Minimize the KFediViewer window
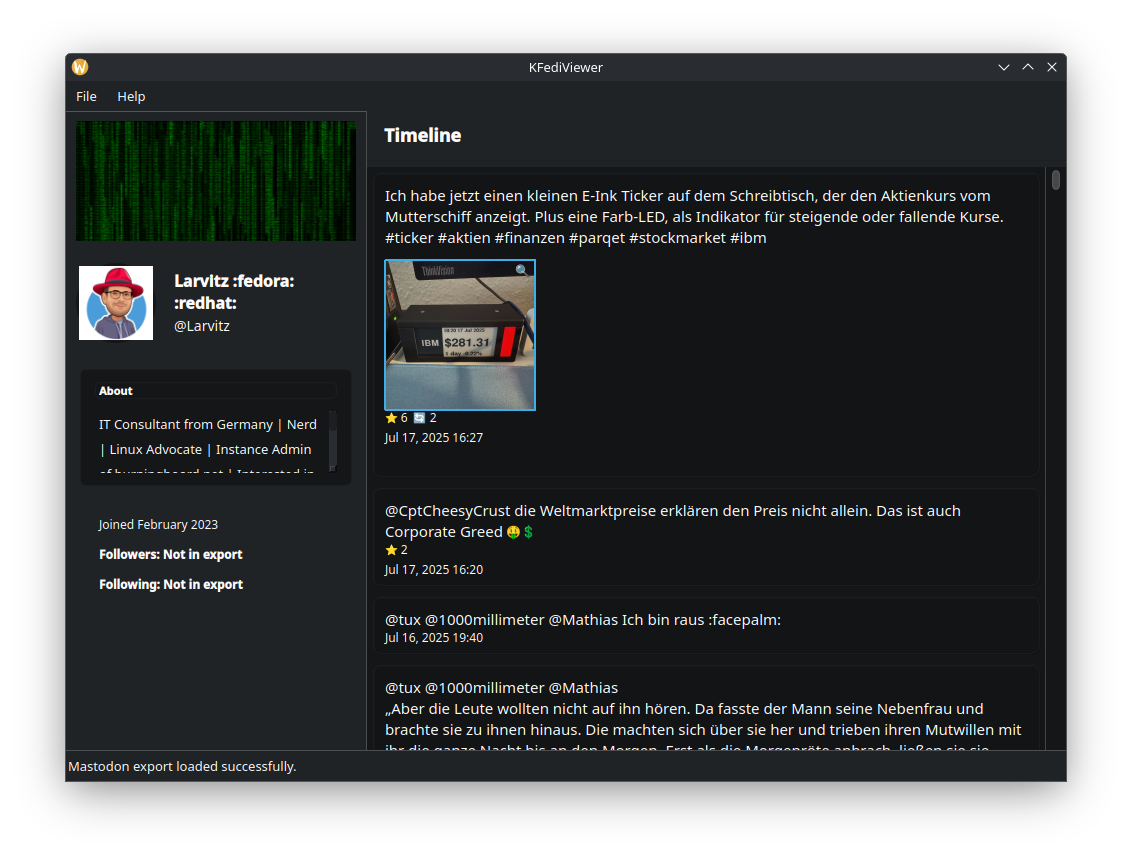The height and width of the screenshot is (859, 1132). coord(1004,67)
